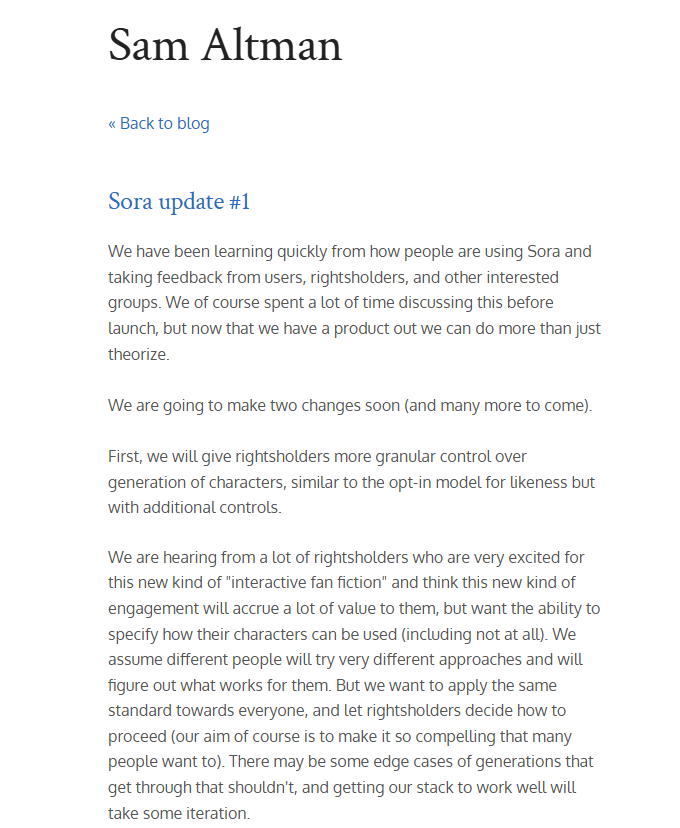
Task: Click the phrase "standard towards everyone"
Action: [206, 711]
